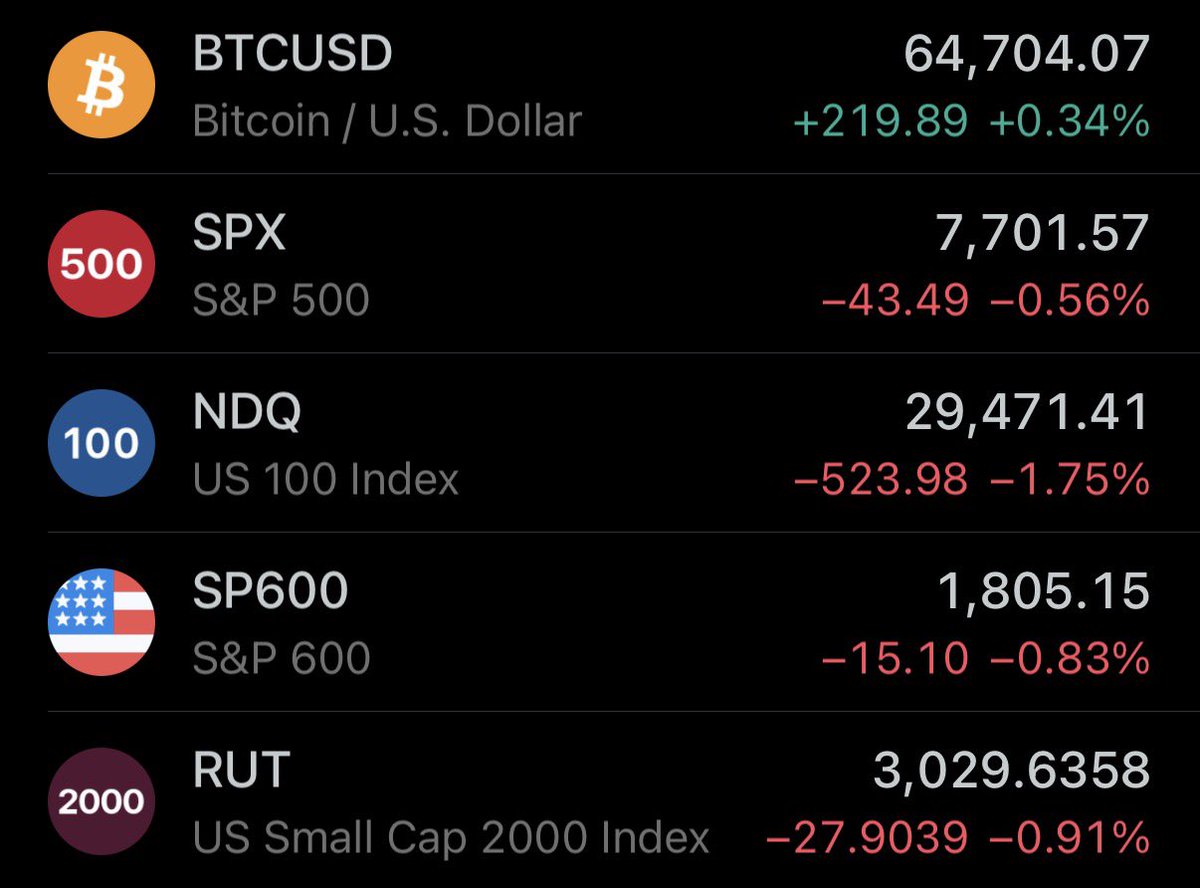Open the RUT ticker name
The width and height of the screenshot is (1200, 888).
pyautogui.click(x=241, y=770)
